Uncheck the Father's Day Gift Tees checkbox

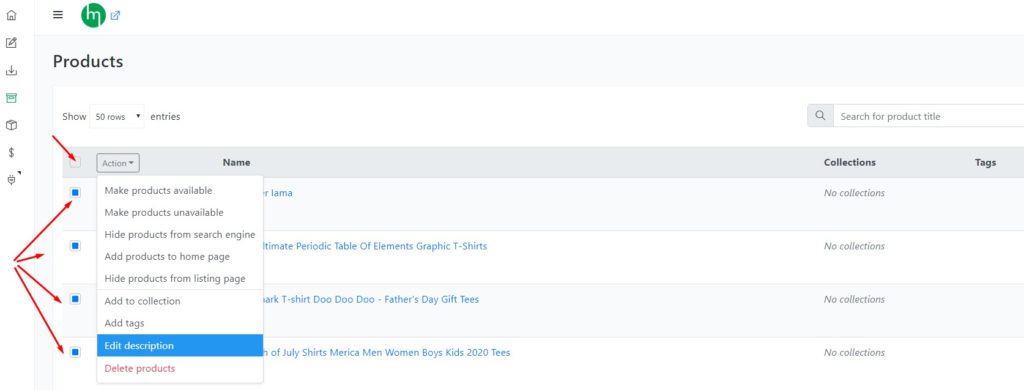point(75,299)
